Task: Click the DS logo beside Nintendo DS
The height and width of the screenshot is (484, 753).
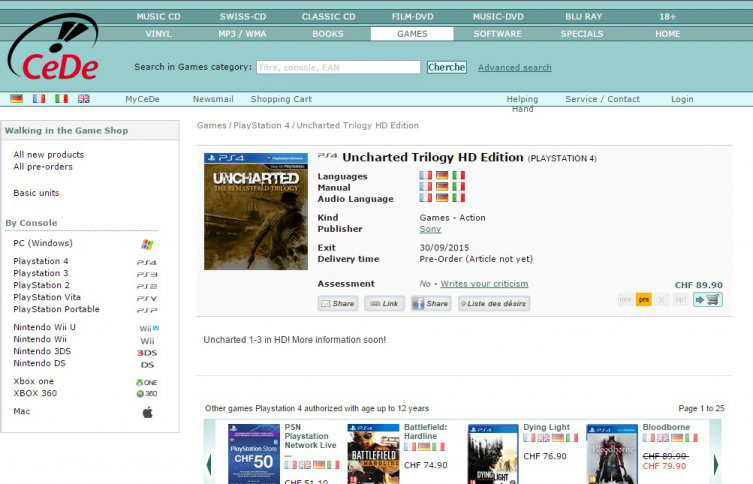Action: point(147,364)
